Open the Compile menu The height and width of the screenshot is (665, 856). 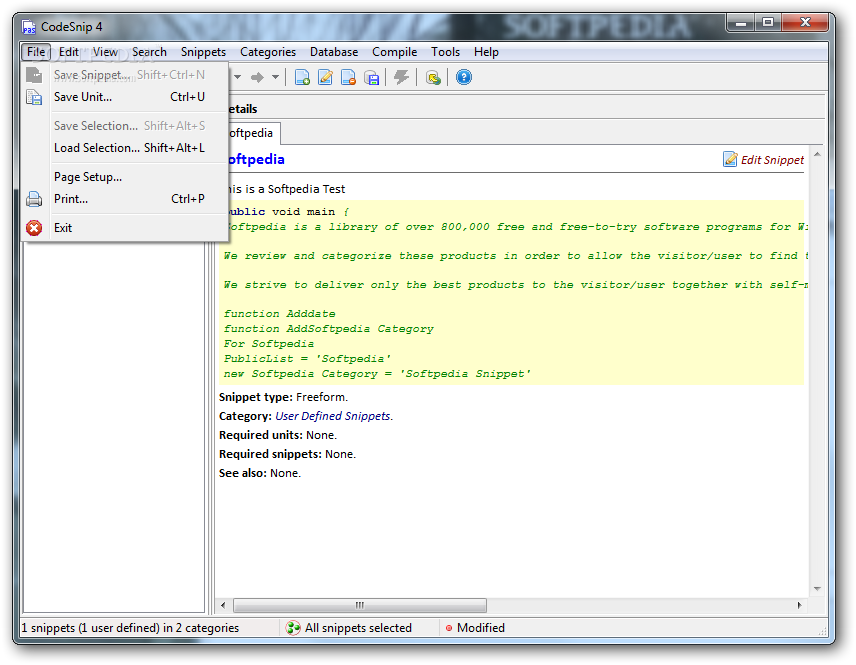(394, 52)
